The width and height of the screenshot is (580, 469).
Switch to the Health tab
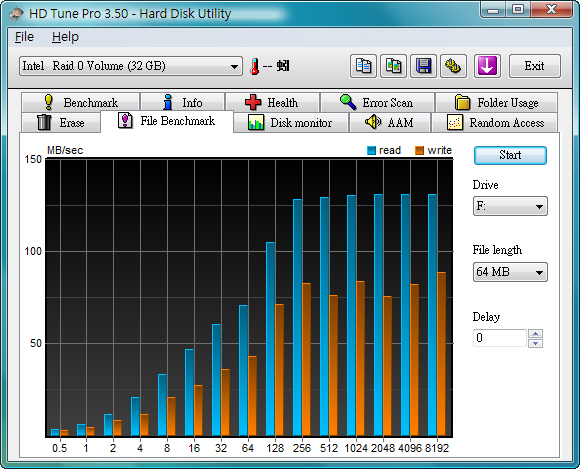[272, 102]
